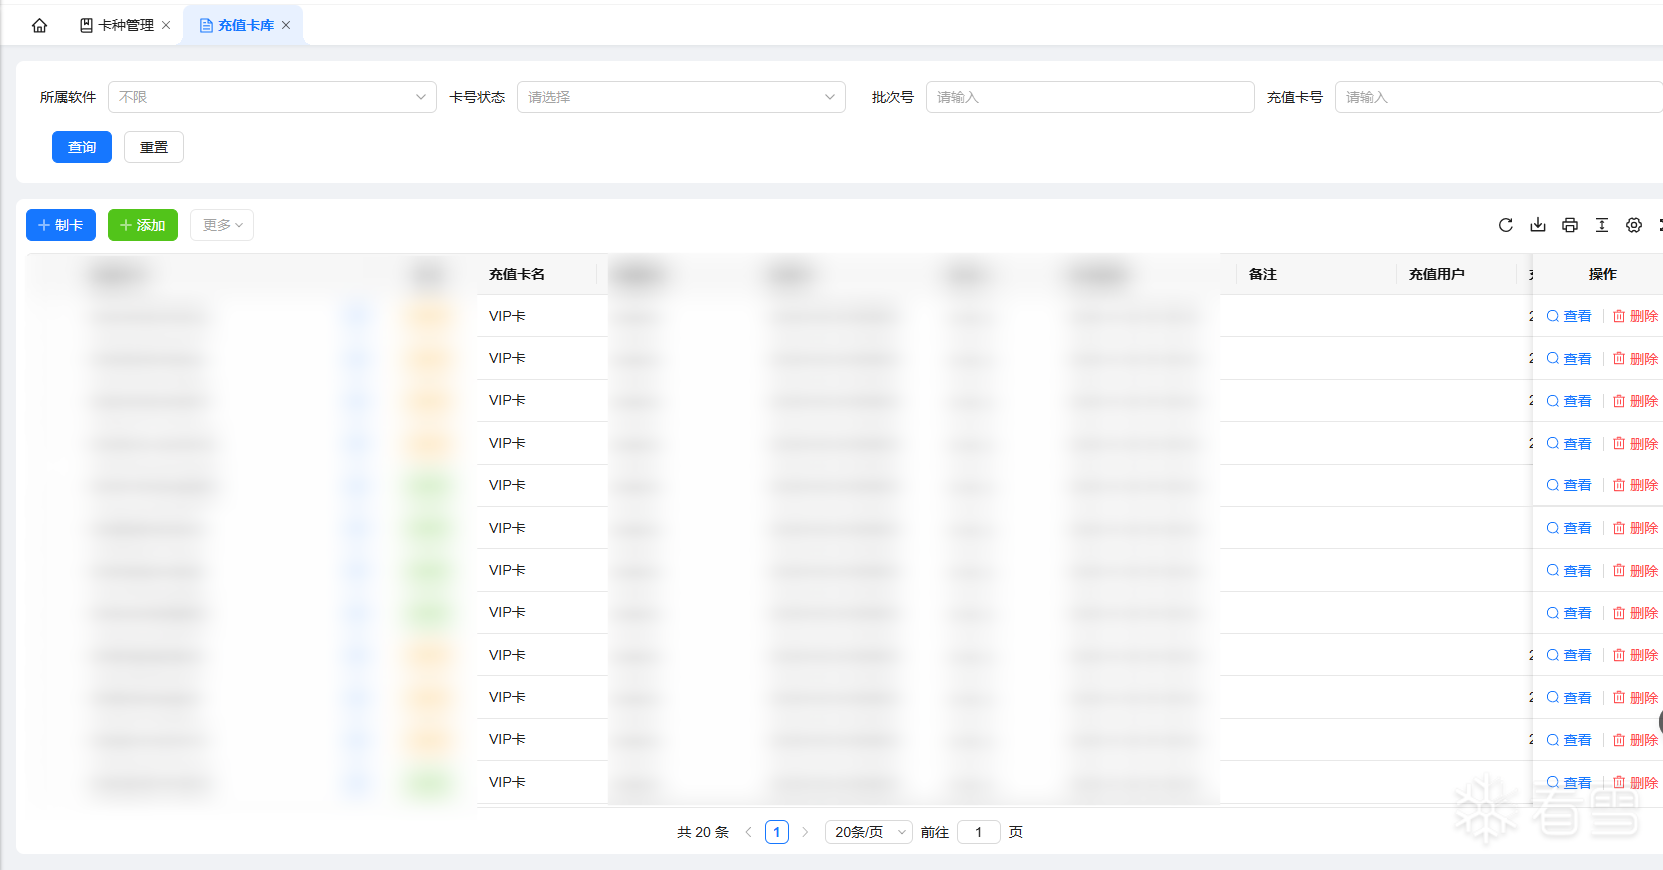Viewport: 1663px width, 870px height.
Task: Click the 所属软件 field label
Action: point(68,97)
